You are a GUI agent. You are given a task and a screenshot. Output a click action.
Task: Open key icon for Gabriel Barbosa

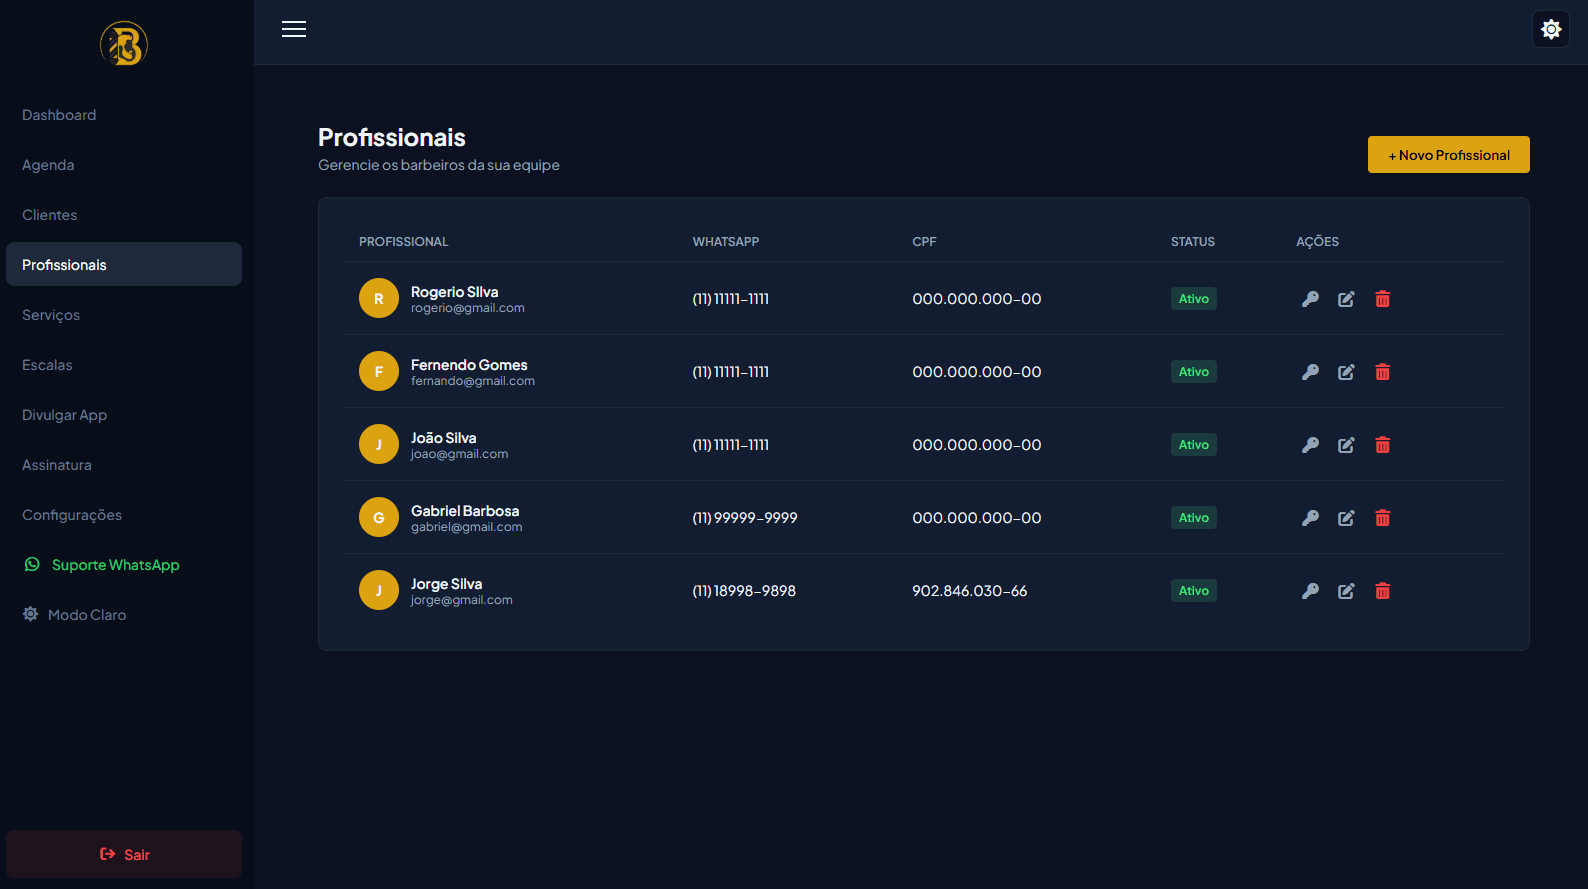coord(1310,518)
